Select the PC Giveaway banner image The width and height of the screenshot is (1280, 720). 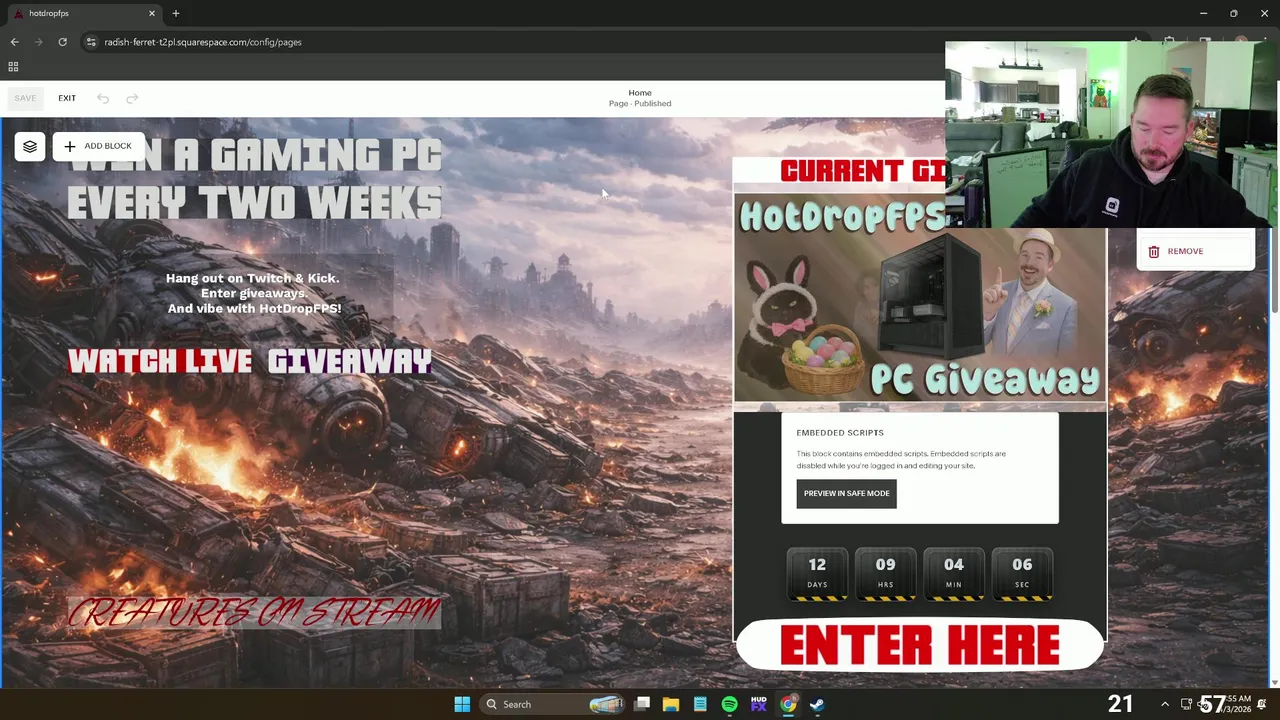[920, 298]
